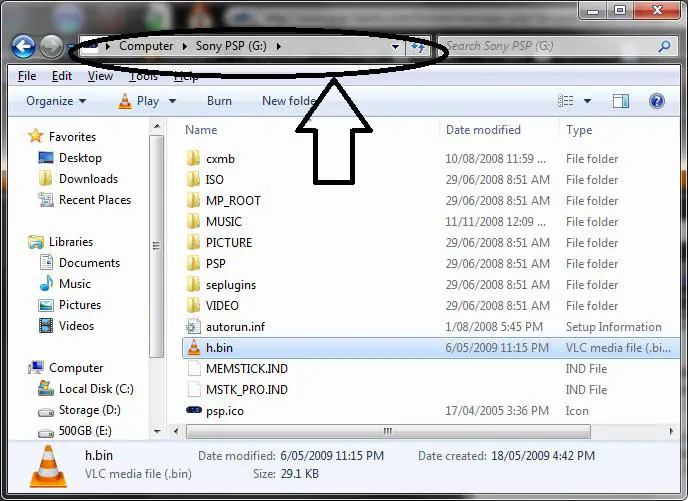
Task: Click the VIDEO folder icon
Action: tap(193, 306)
